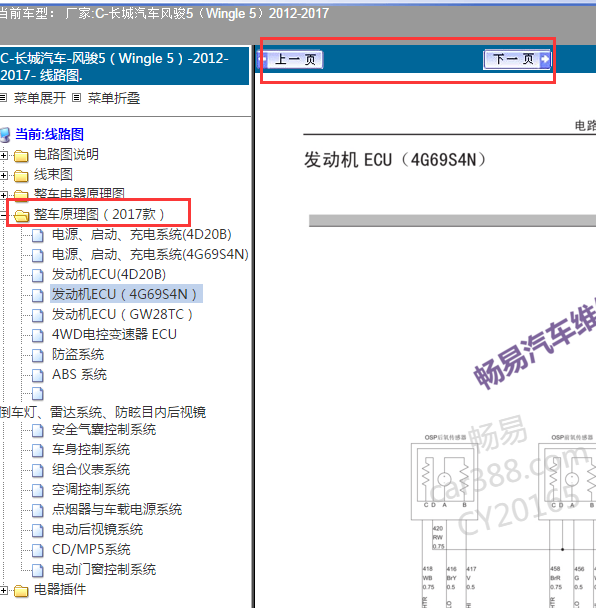The width and height of the screenshot is (596, 608).
Task: Click the open folder icon of 整车原理图（2017款）
Action: (21, 215)
